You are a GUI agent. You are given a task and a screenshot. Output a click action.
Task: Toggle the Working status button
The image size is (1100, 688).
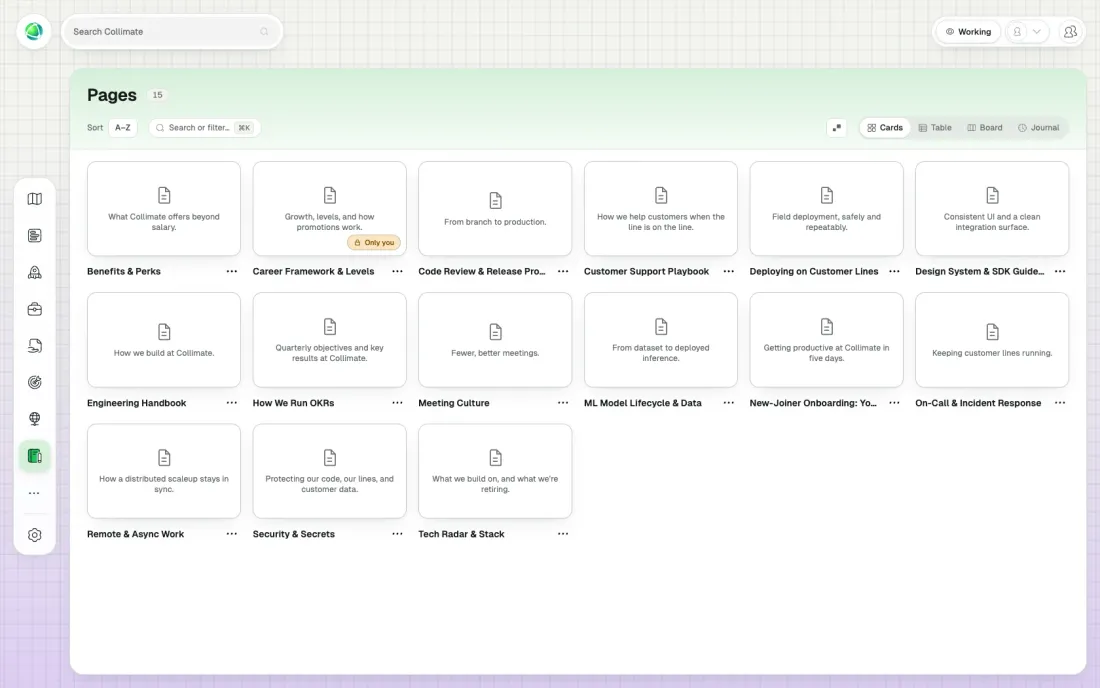pyautogui.click(x=968, y=32)
